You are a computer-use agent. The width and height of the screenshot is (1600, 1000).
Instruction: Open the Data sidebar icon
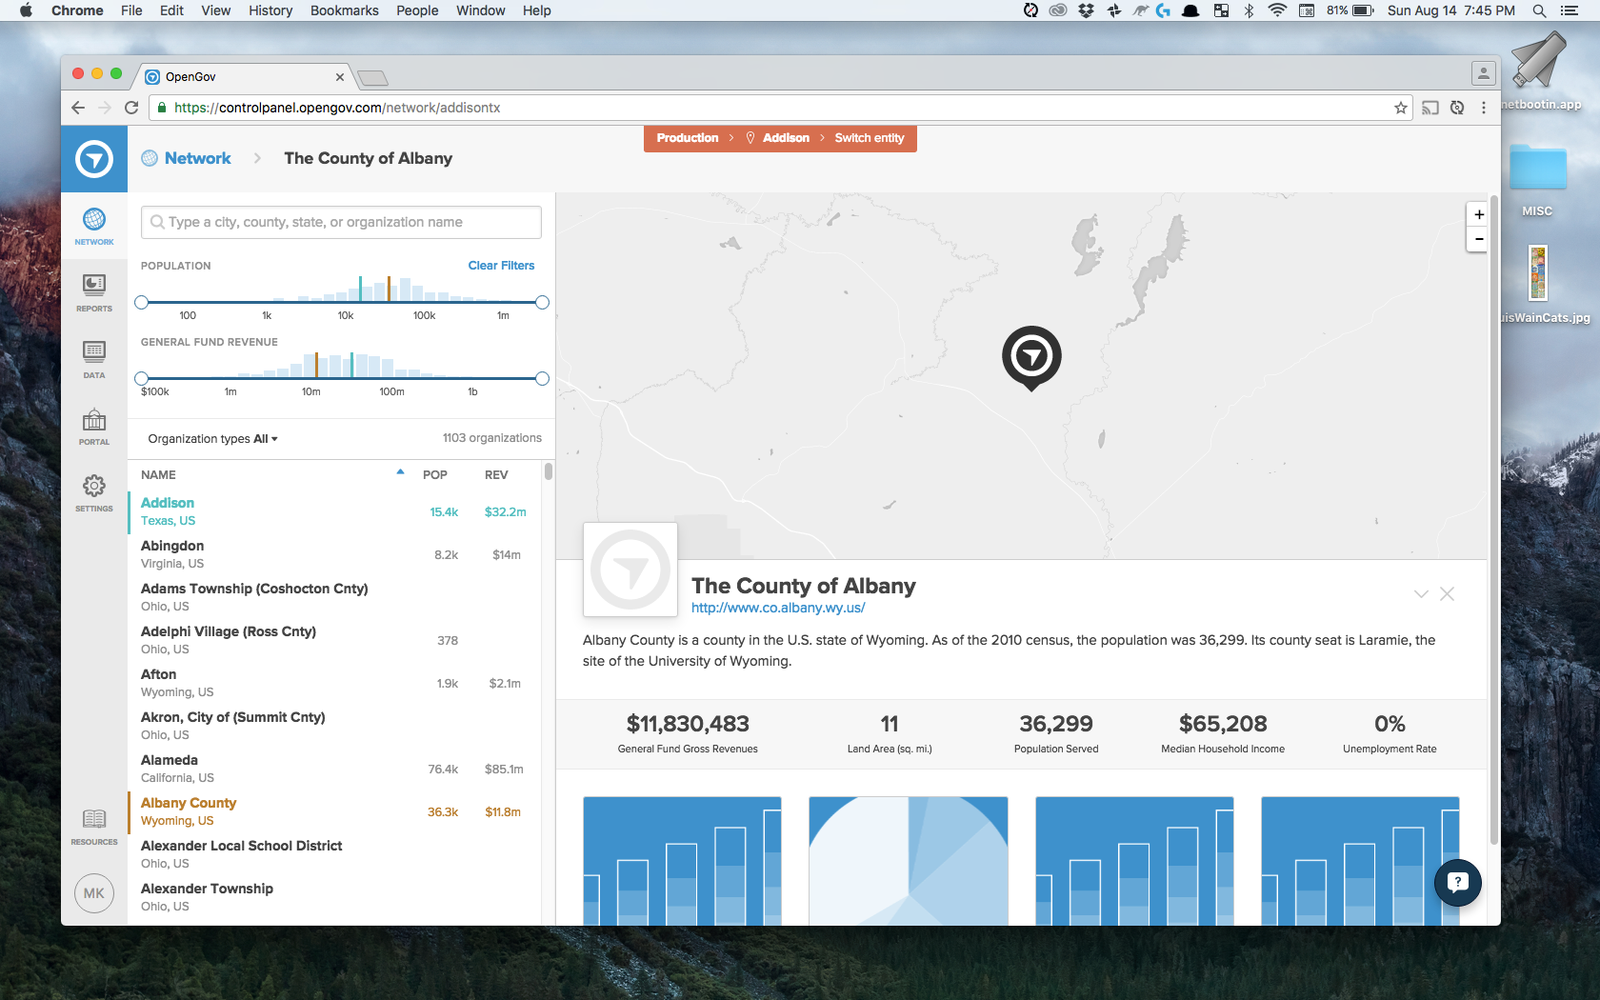(x=94, y=358)
